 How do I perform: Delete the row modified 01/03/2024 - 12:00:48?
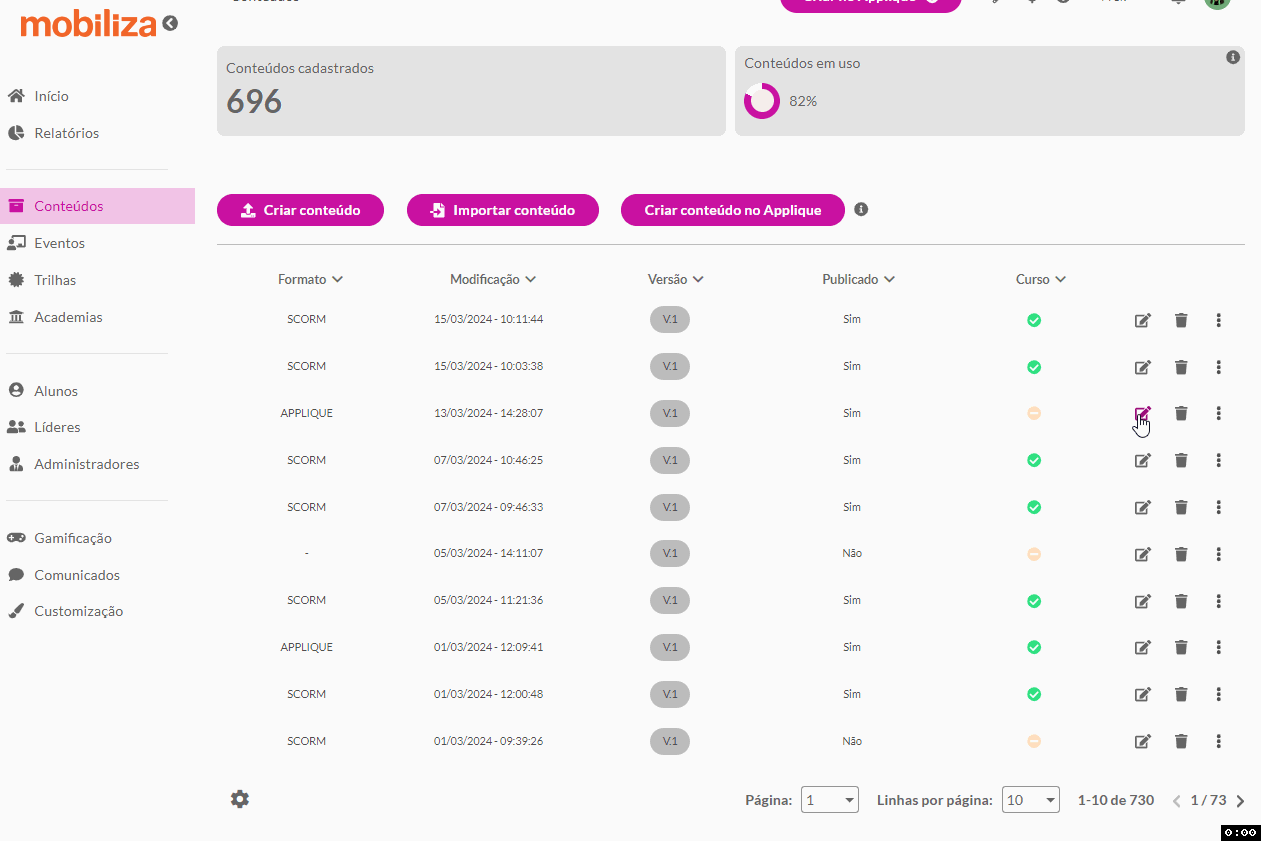pyautogui.click(x=1181, y=694)
